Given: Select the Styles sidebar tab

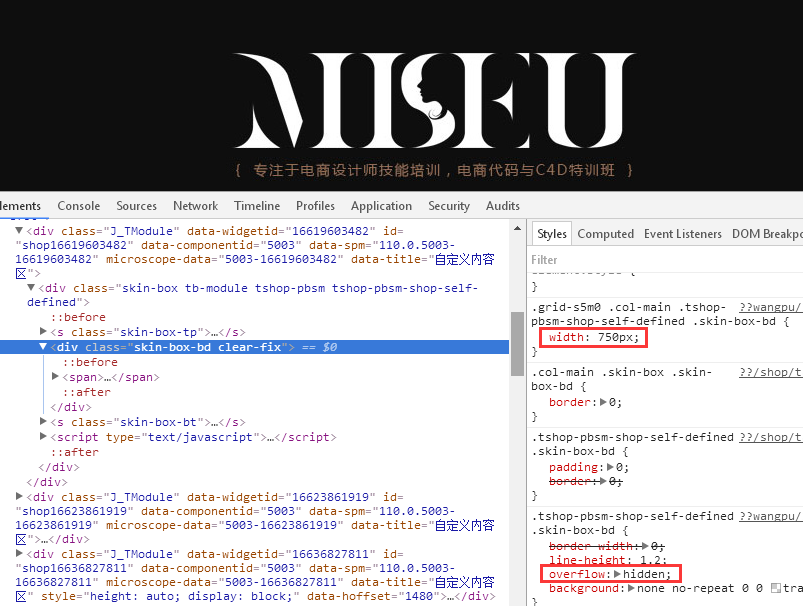Looking at the screenshot, I should (552, 234).
